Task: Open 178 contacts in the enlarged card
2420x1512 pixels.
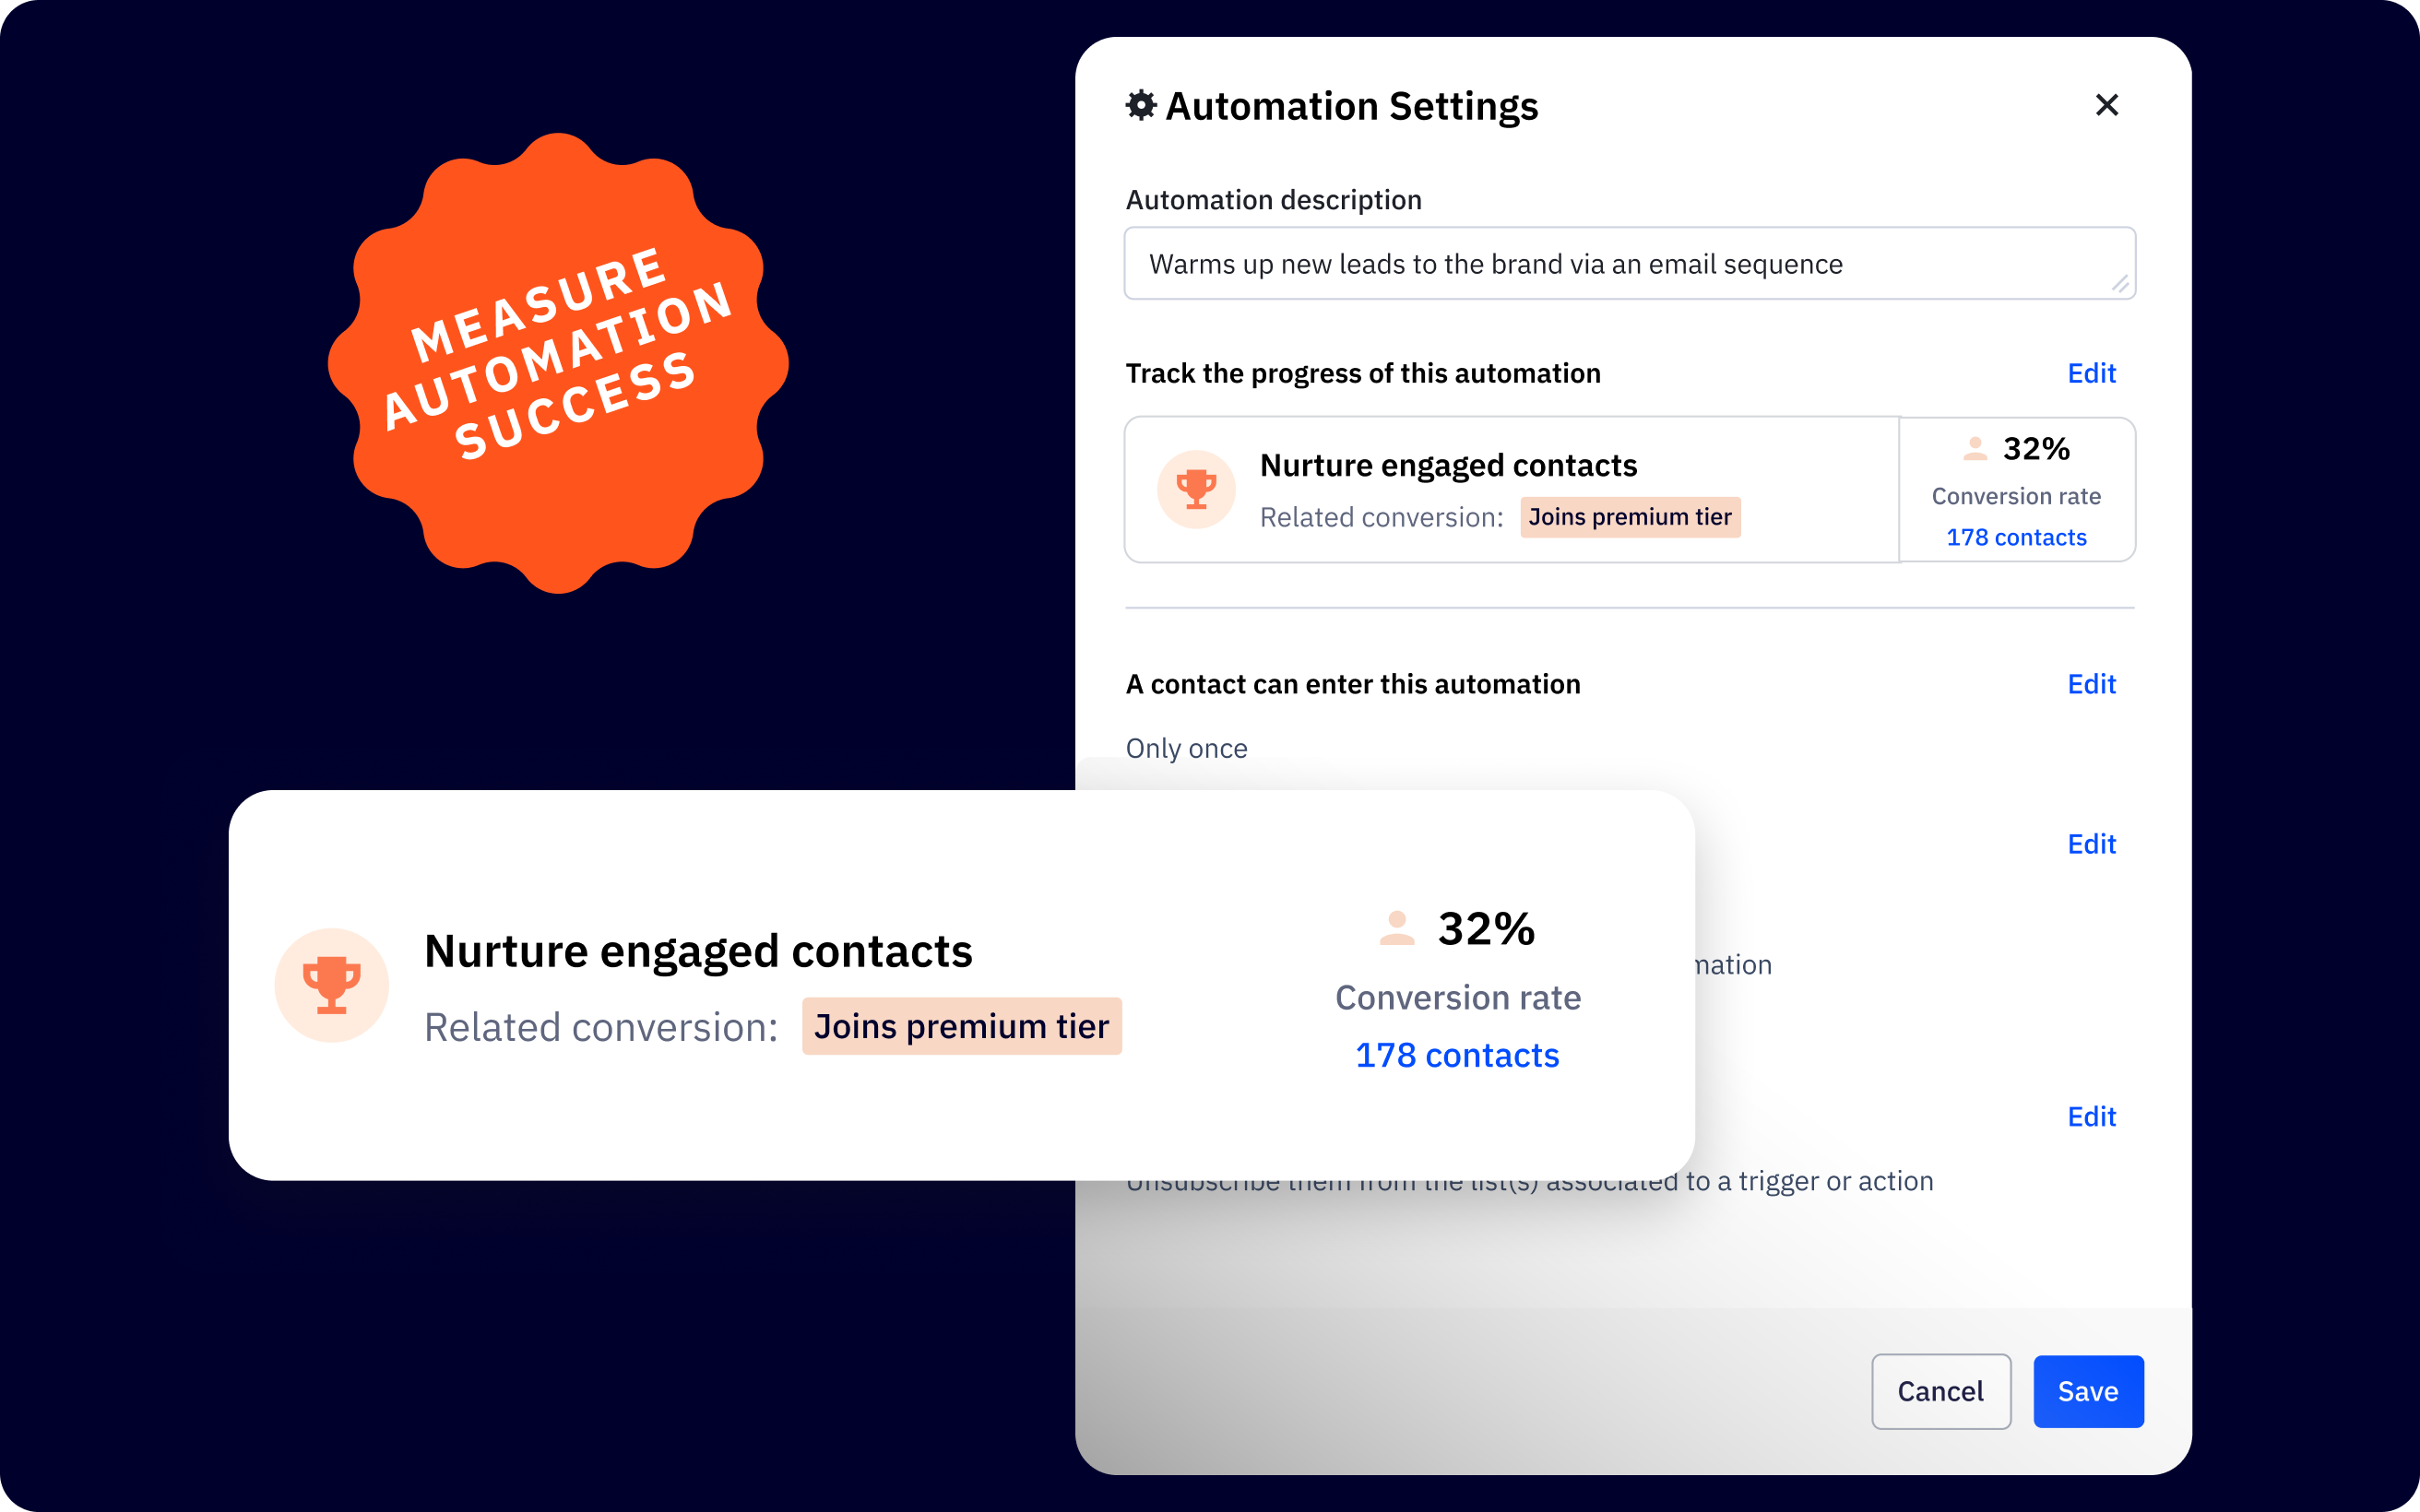Action: tap(1457, 1054)
